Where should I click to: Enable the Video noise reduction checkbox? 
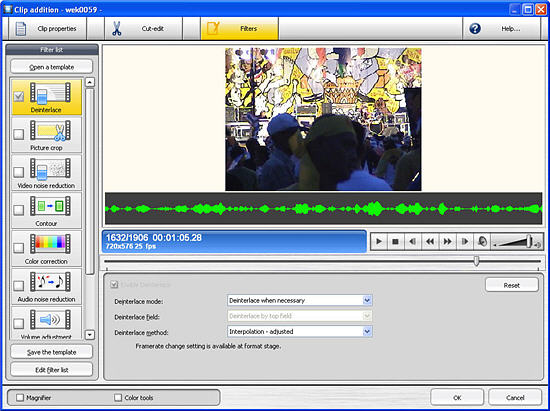coord(19,172)
